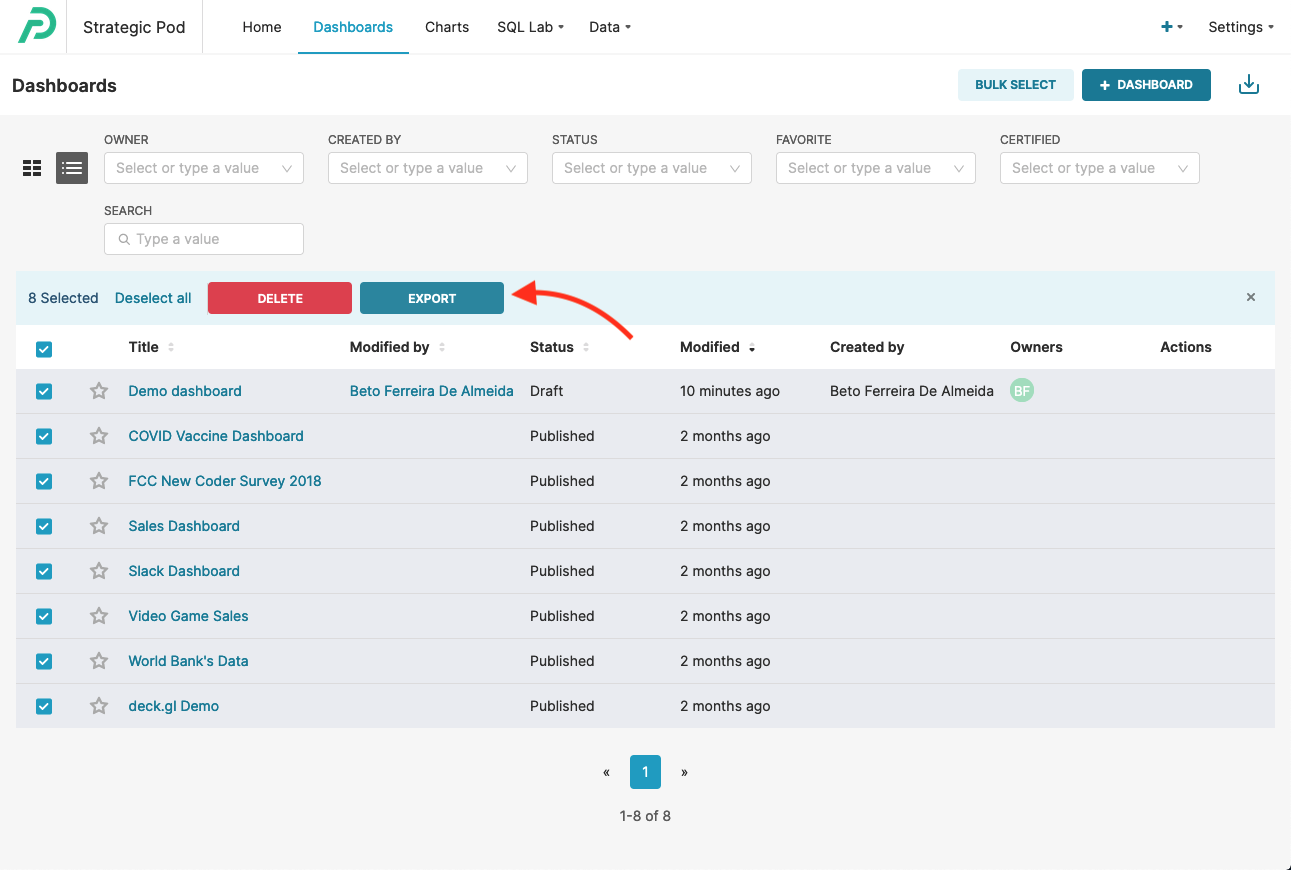Open the Video Game Sales dashboard link

188,616
